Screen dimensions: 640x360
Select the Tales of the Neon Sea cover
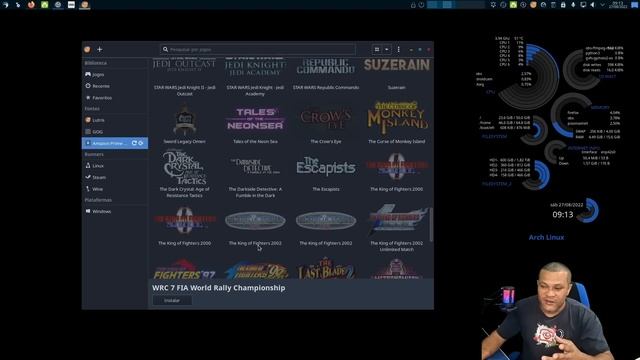coord(255,119)
